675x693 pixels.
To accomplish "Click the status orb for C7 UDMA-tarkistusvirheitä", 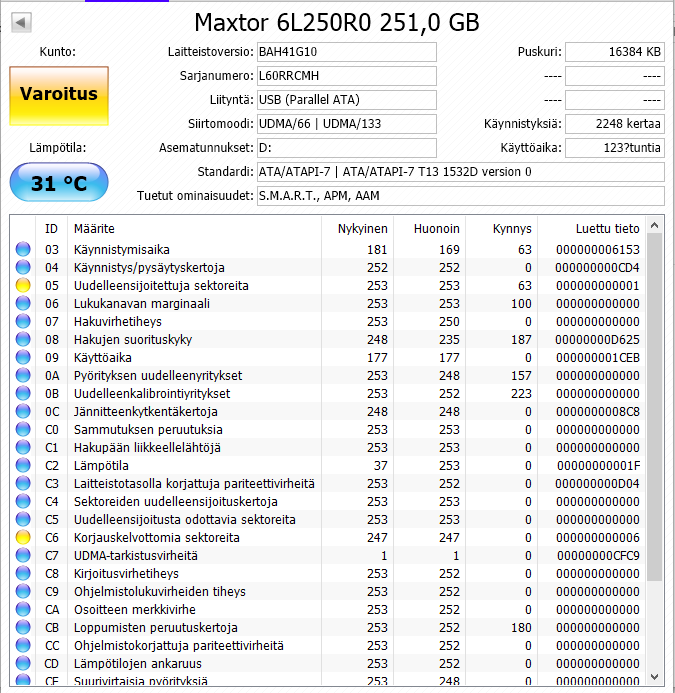I will point(23,555).
